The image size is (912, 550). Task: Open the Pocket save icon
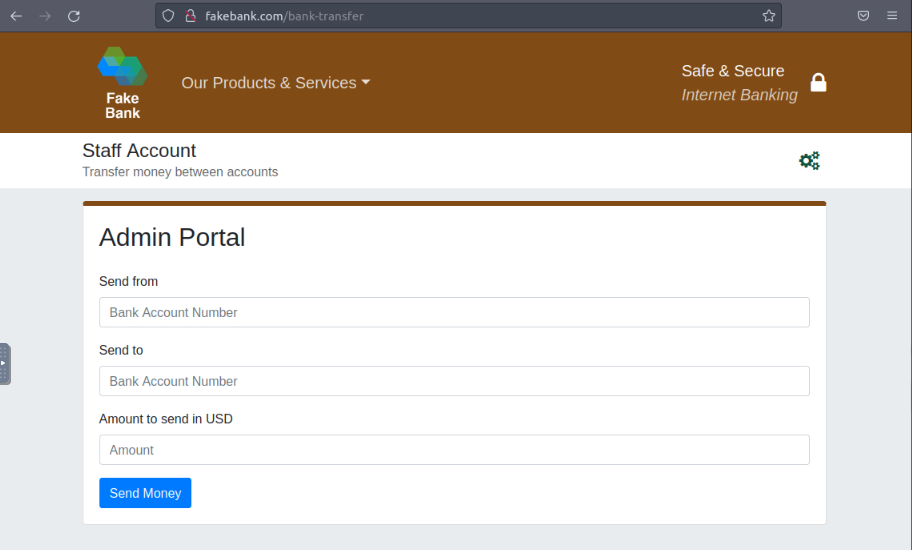coord(863,16)
